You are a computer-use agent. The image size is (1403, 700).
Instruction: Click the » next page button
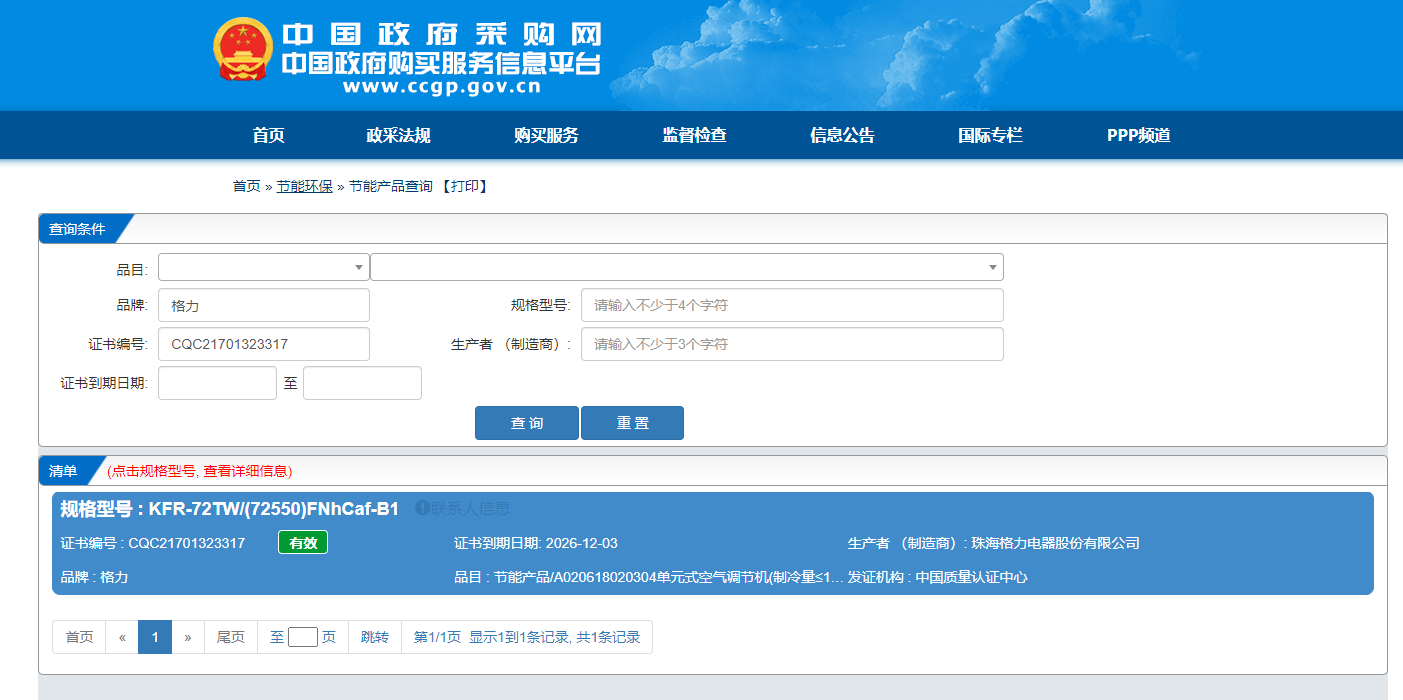(x=188, y=637)
